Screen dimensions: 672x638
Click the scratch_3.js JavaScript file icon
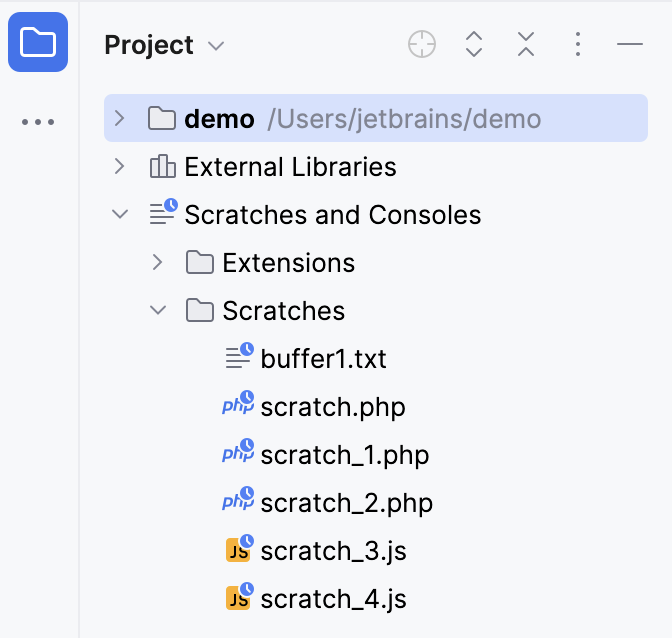tap(238, 550)
